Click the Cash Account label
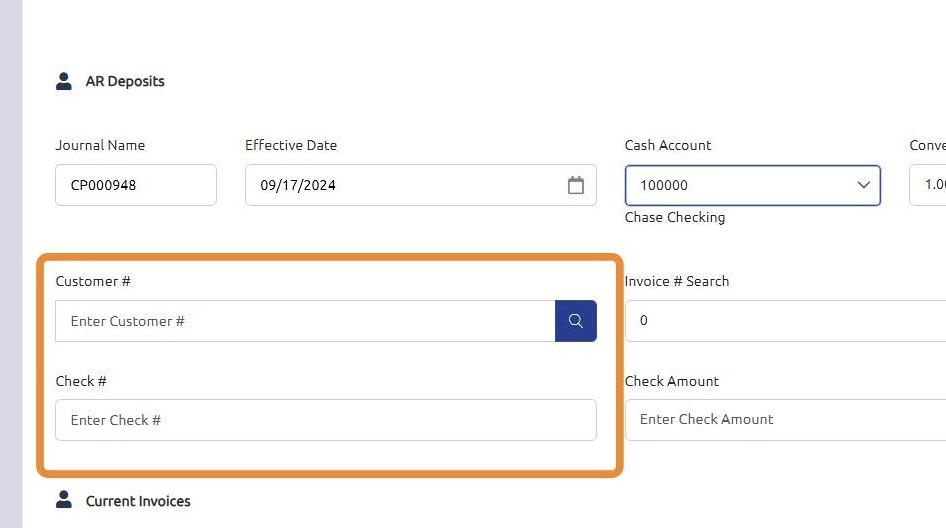Image resolution: width=946 pixels, height=528 pixels. 667,145
